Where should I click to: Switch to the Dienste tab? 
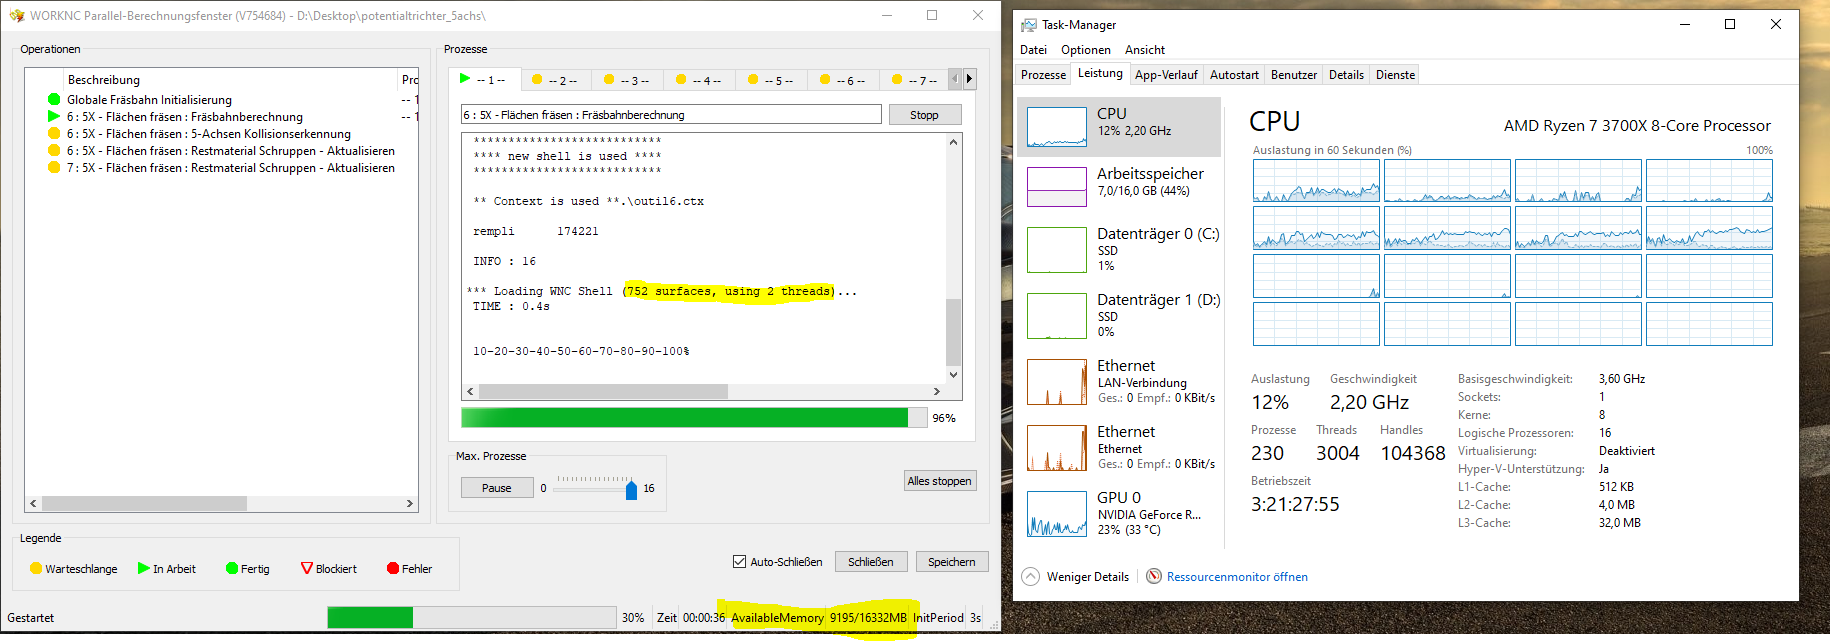(1395, 74)
